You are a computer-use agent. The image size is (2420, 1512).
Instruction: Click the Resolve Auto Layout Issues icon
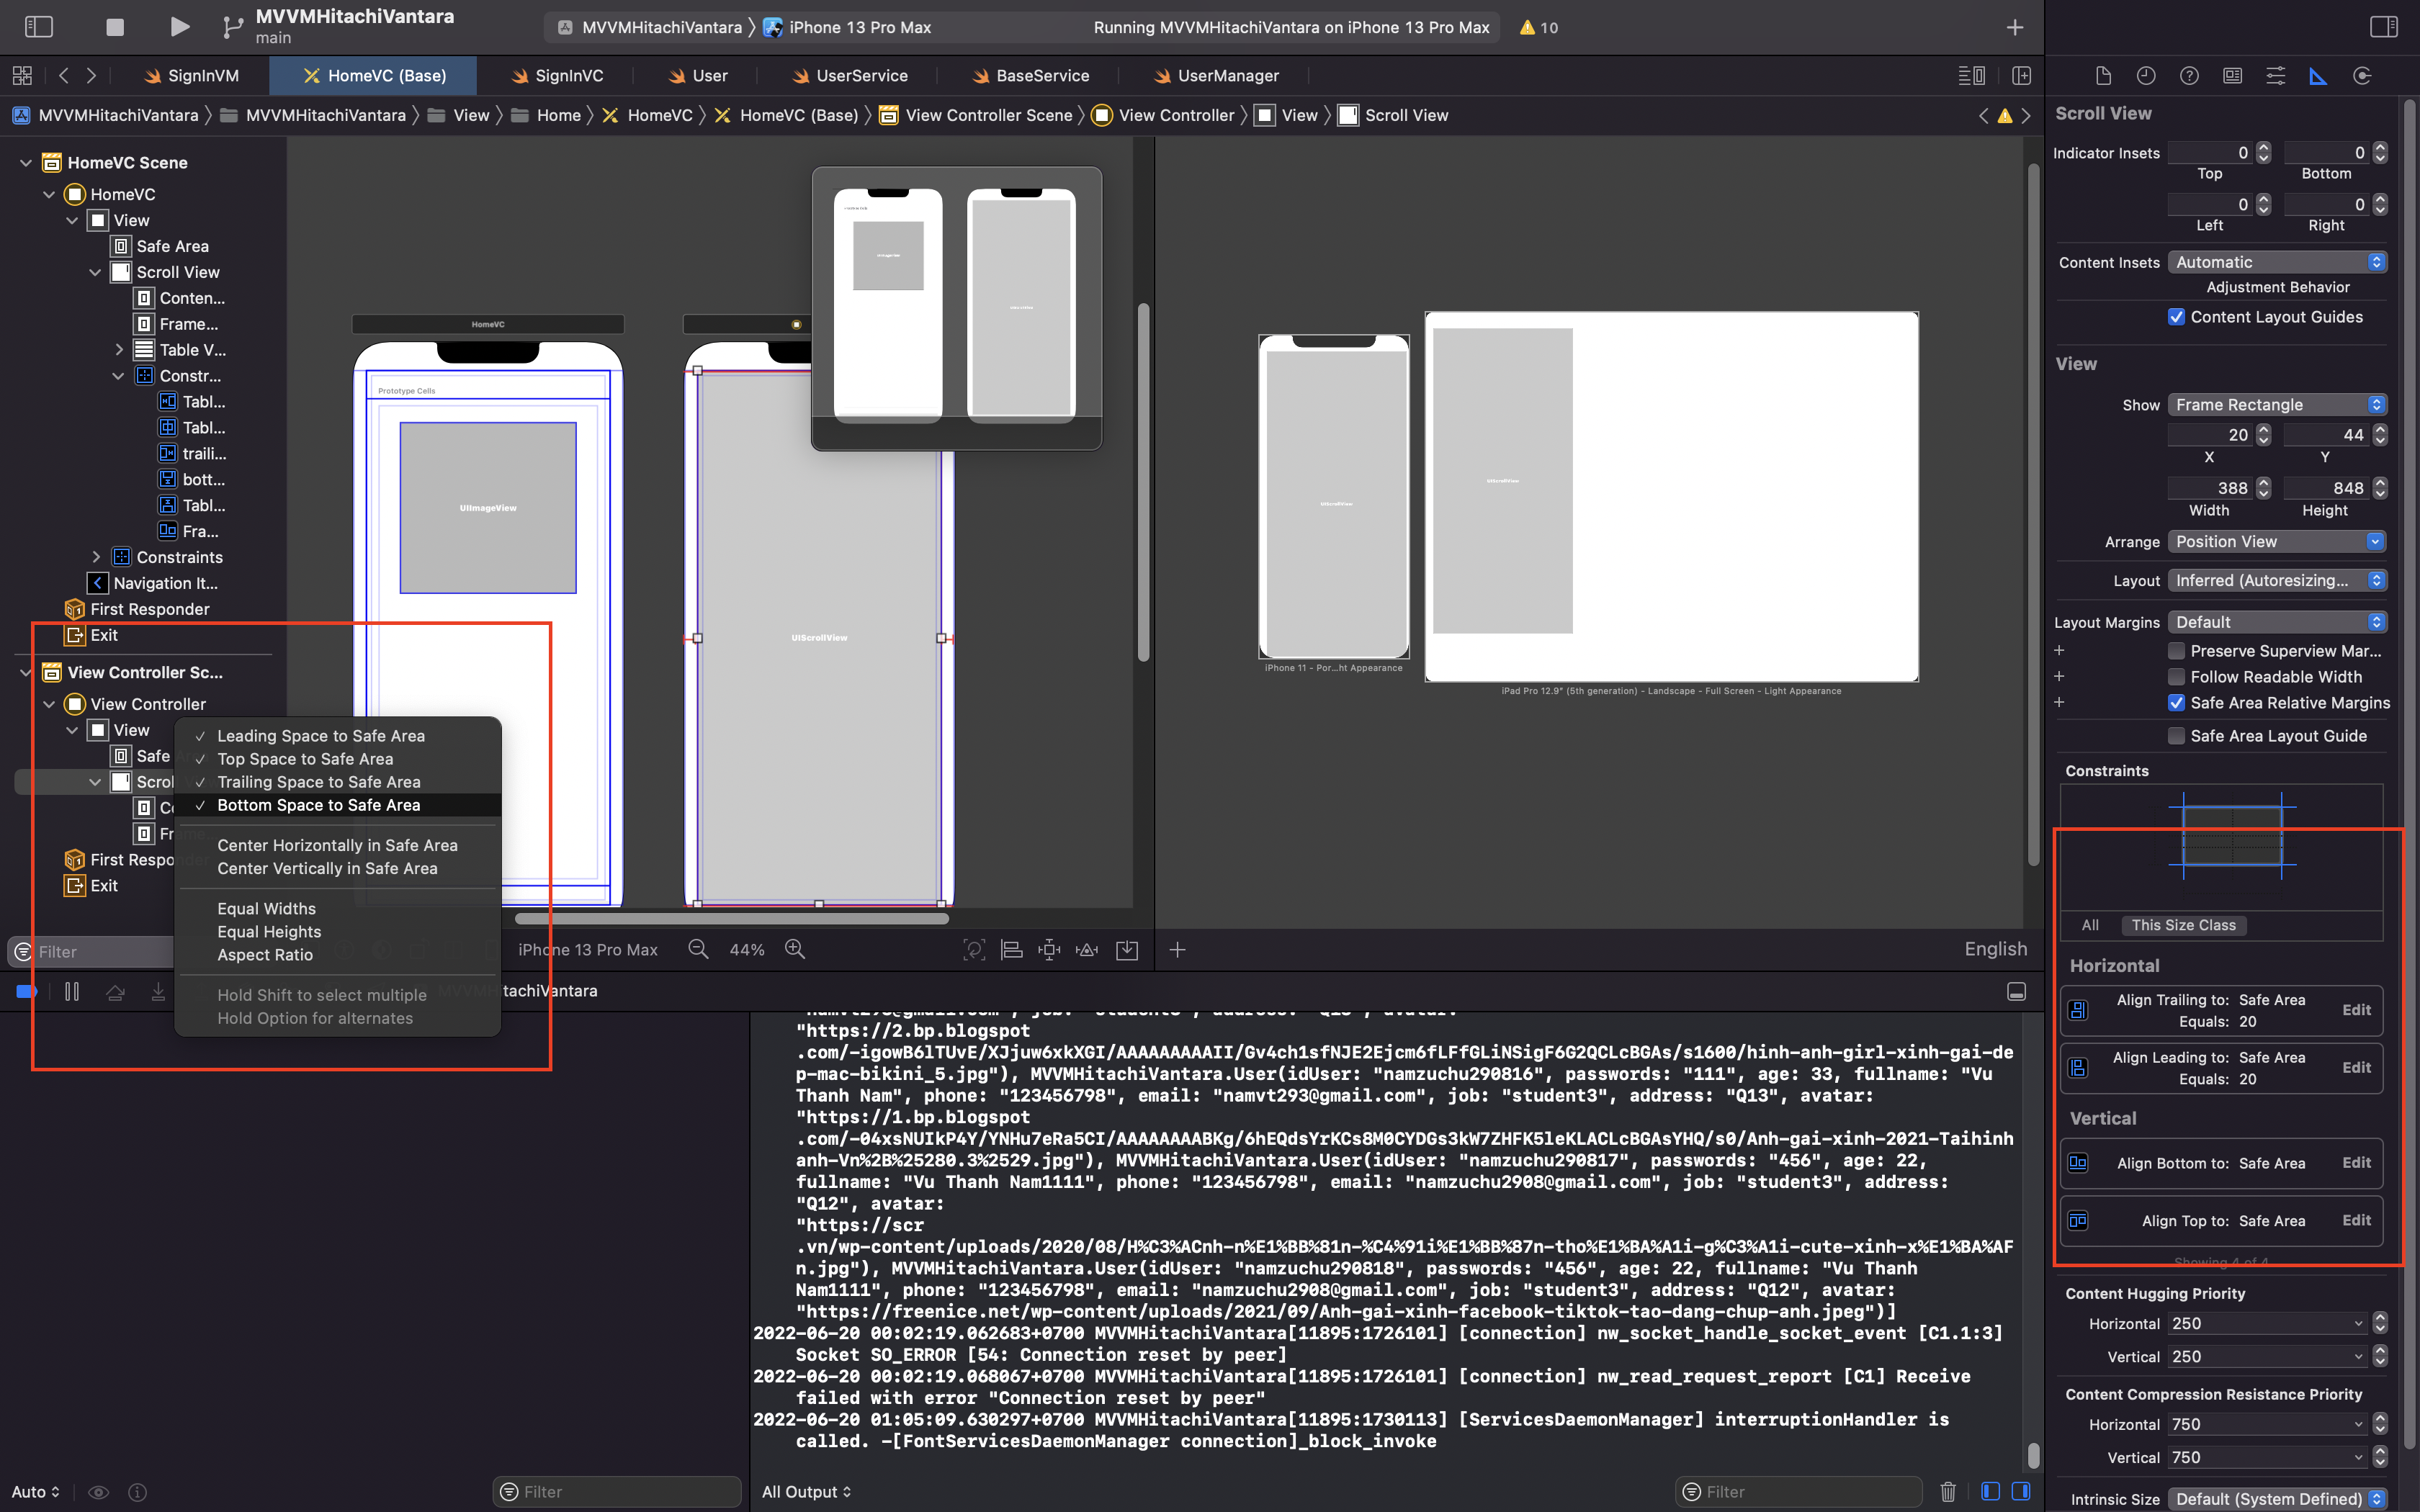[x=1087, y=950]
